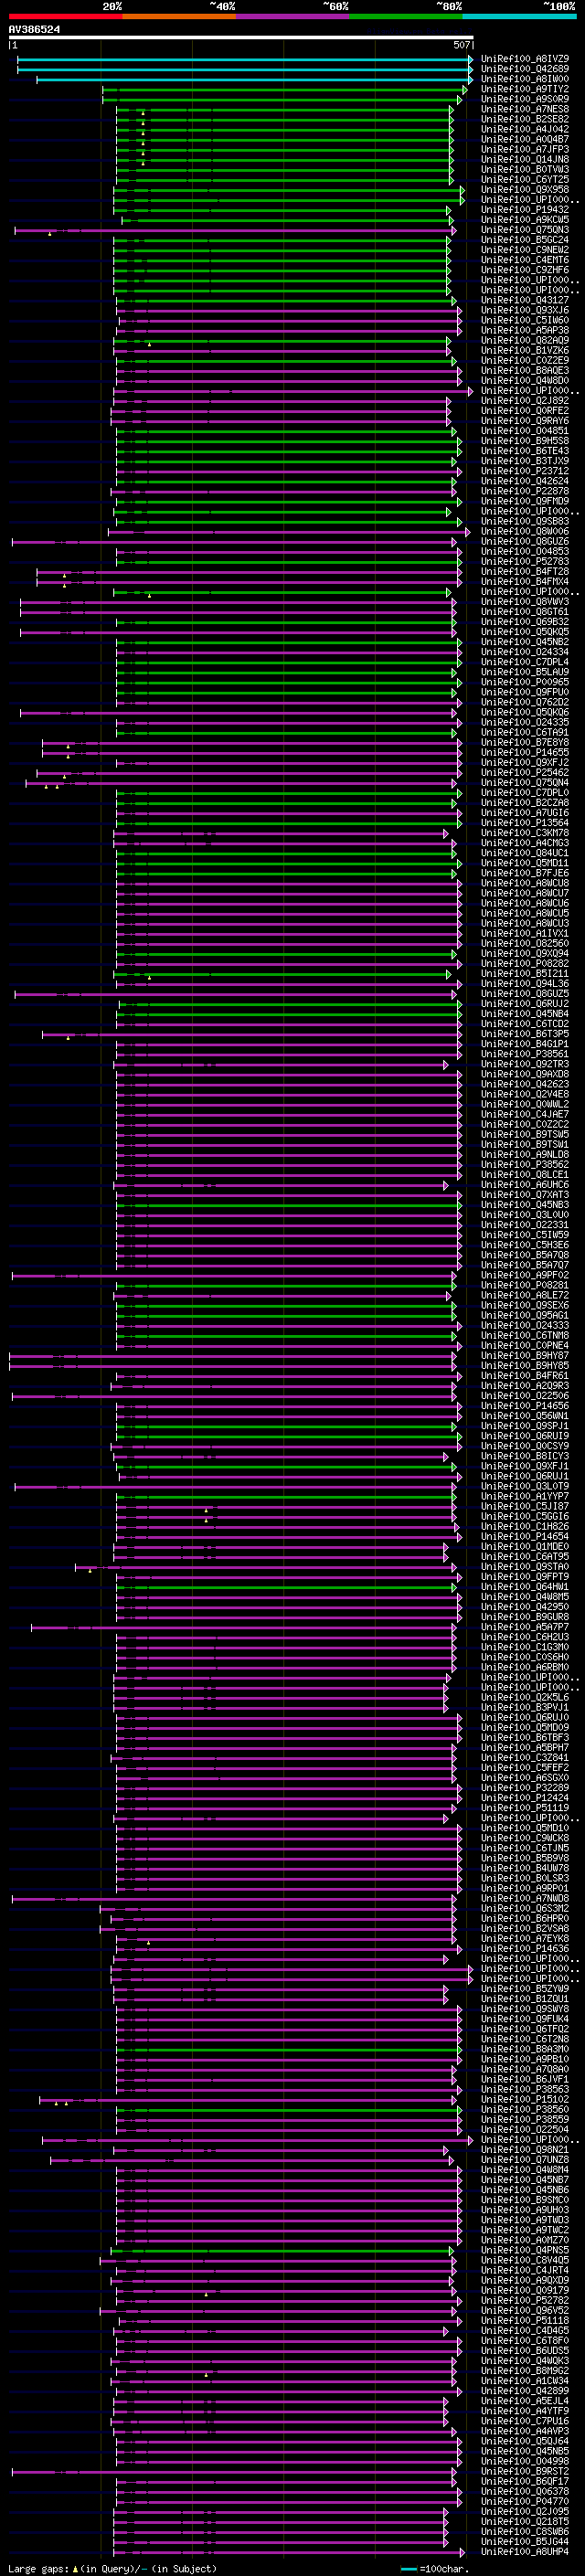Screen dimensions: 585x2576
Task: Click hit label UniRef100_Q8VWV3
Action: 525,602
